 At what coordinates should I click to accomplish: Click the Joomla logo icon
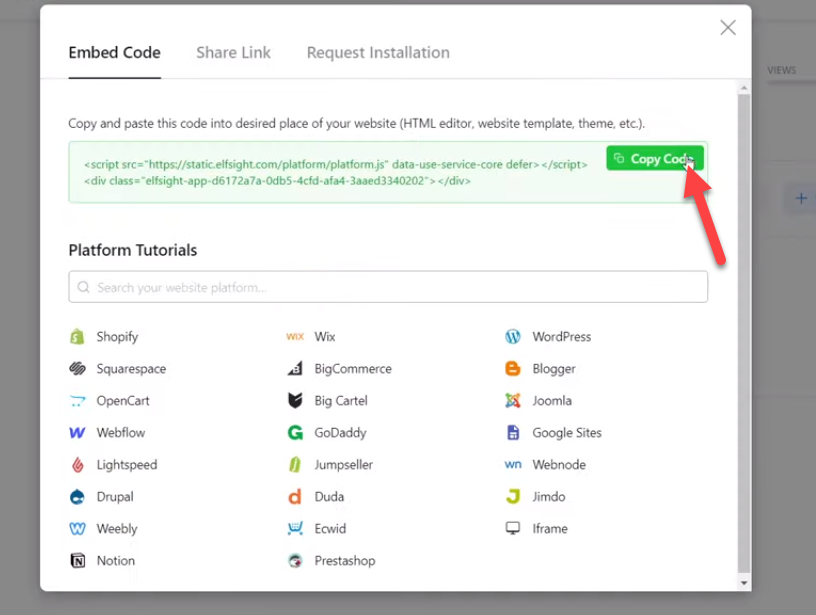tap(513, 401)
